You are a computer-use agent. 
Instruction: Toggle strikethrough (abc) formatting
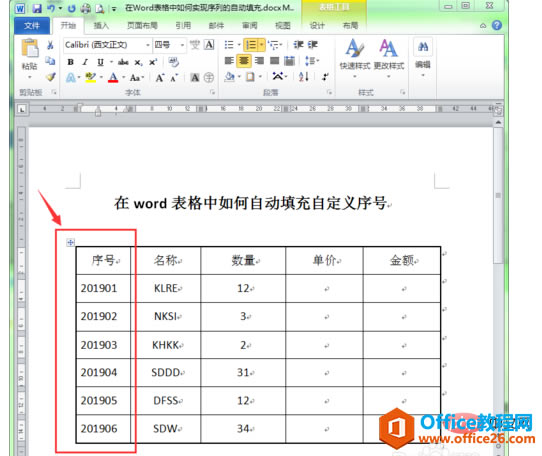pyautogui.click(x=123, y=62)
